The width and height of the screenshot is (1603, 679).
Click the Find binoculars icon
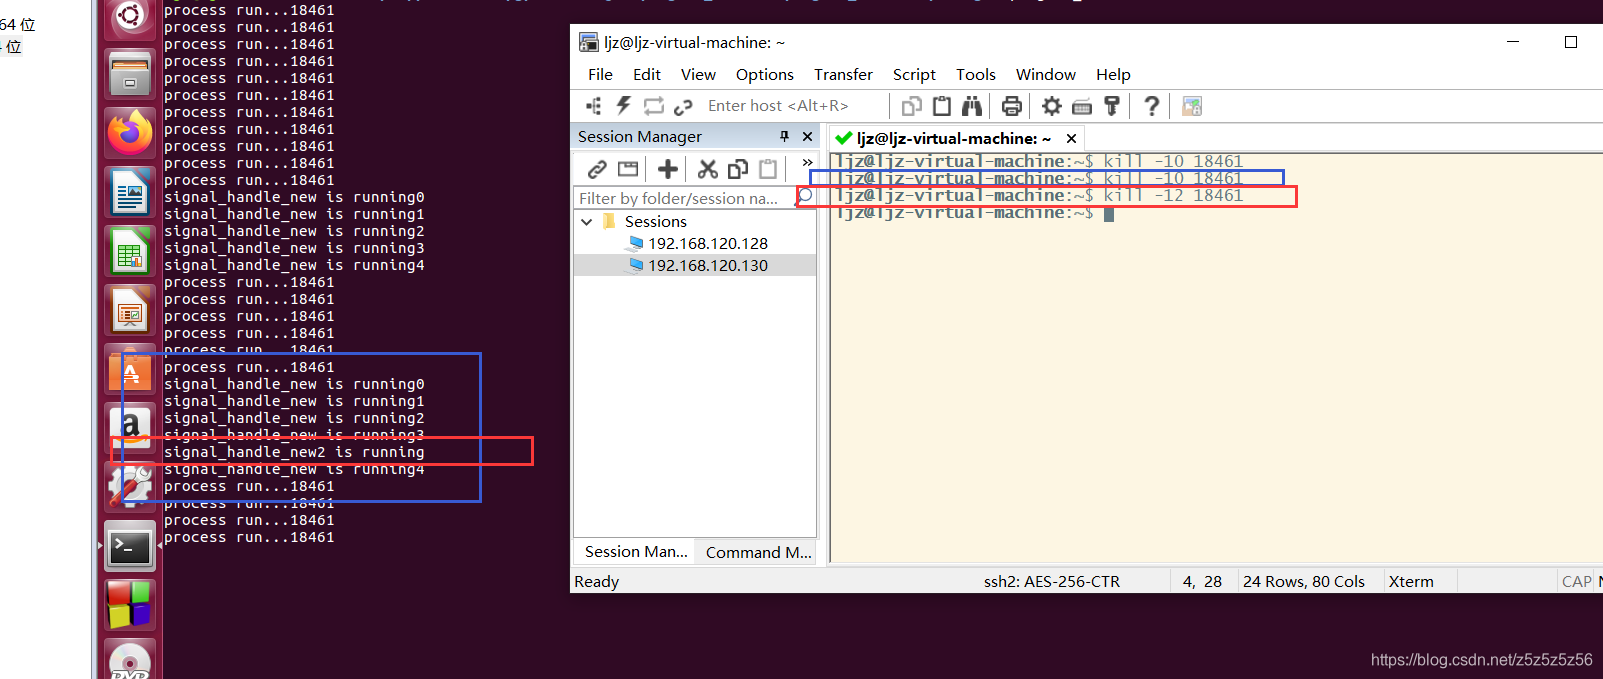tap(972, 106)
